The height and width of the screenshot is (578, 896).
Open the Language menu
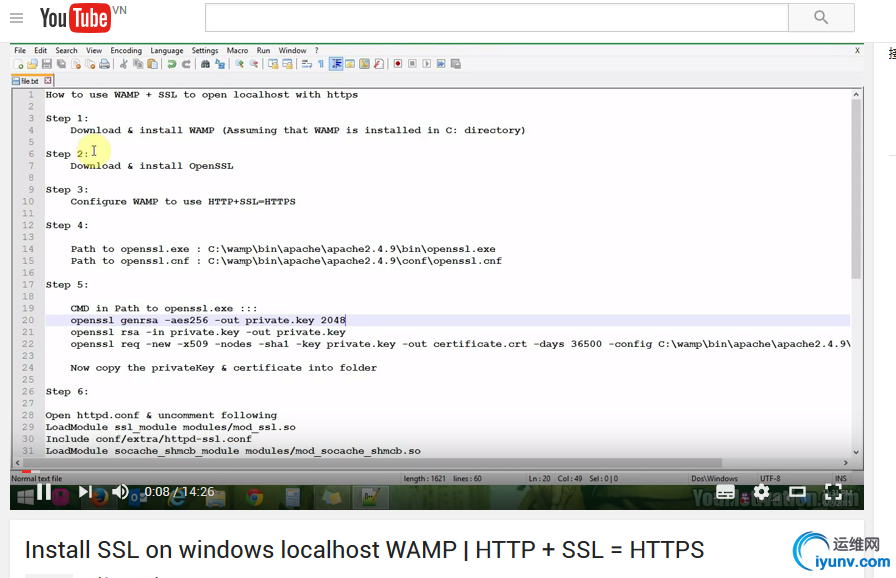[167, 50]
